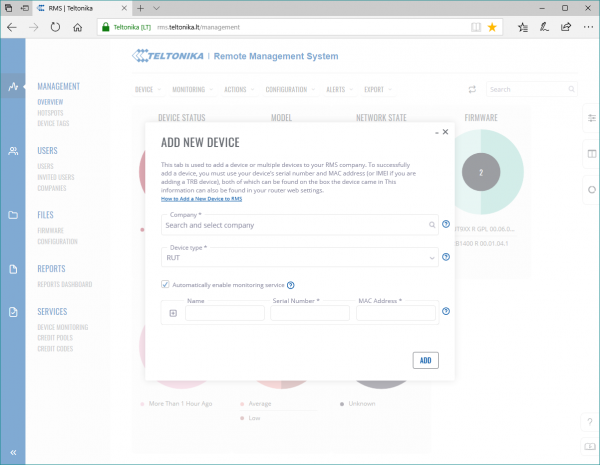Open the Company search and select field
The width and height of the screenshot is (600, 465).
coord(300,225)
